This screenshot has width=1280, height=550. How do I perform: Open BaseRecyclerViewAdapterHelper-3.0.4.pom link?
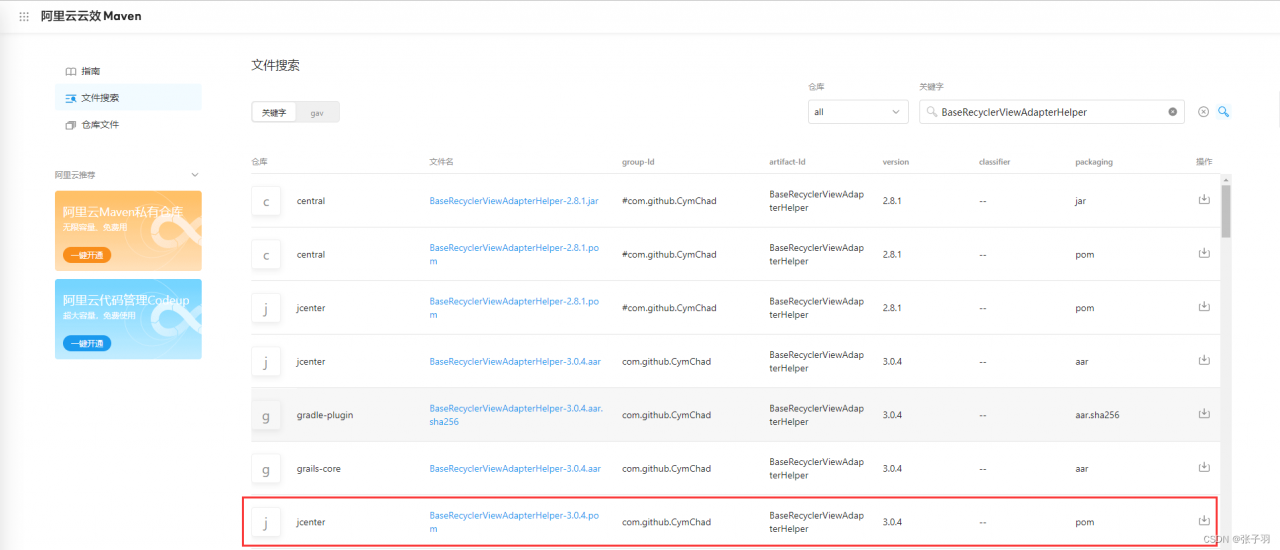pos(514,522)
